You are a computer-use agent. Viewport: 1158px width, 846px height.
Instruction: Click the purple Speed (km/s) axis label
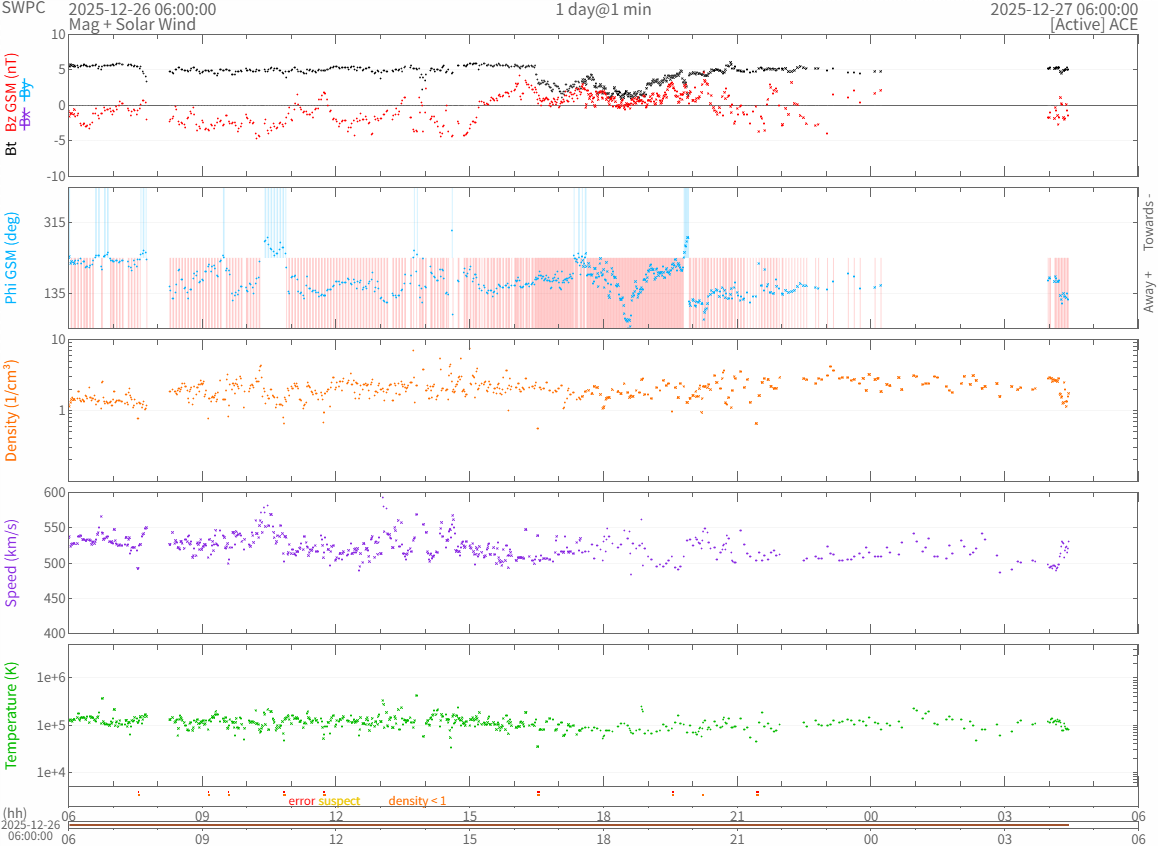pos(11,563)
